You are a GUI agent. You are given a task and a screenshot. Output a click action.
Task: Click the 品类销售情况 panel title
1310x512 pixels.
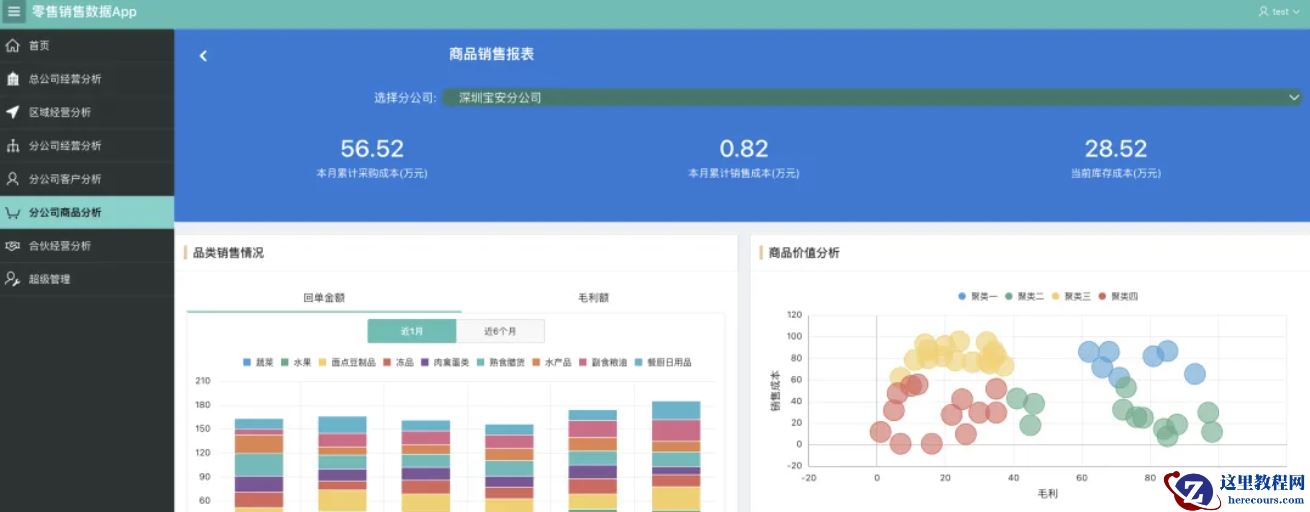(228, 253)
